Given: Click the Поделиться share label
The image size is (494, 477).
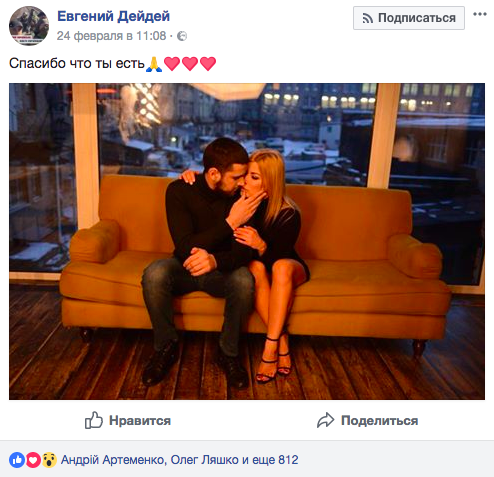Looking at the screenshot, I should pos(379,421).
